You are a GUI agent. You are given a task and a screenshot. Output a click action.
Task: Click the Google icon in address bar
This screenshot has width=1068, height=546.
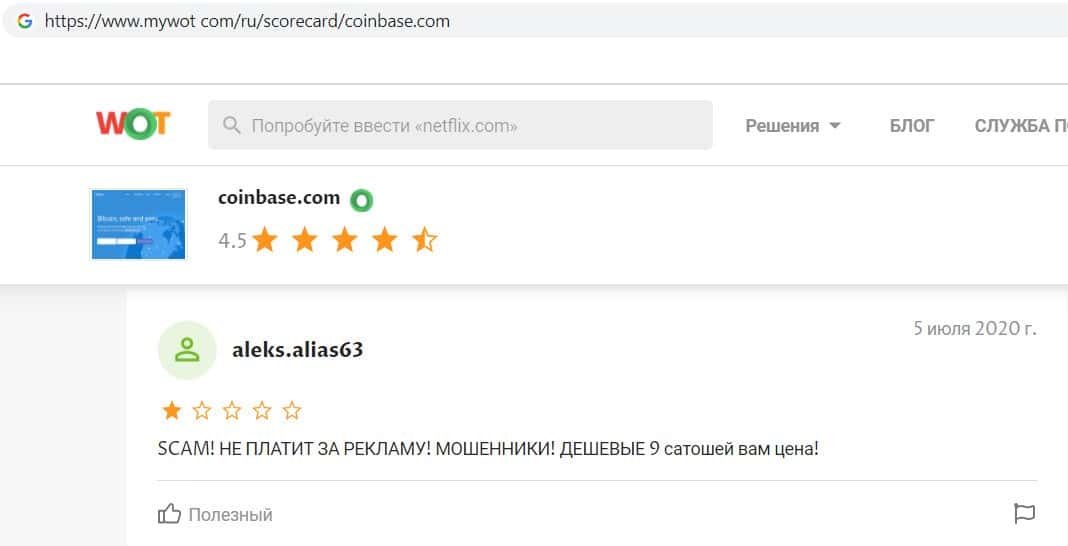click(x=25, y=21)
